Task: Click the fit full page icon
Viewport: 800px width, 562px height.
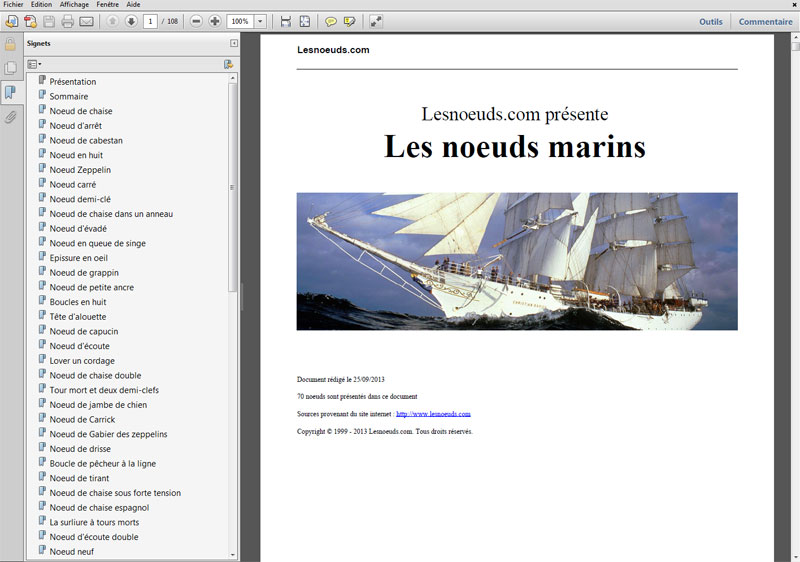Action: (x=305, y=21)
